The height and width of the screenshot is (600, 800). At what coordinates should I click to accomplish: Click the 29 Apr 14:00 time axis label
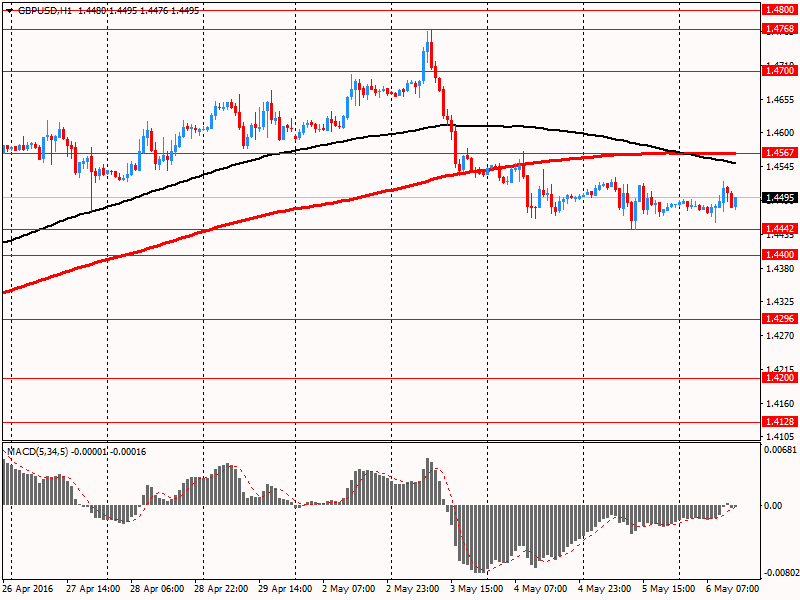click(x=285, y=588)
